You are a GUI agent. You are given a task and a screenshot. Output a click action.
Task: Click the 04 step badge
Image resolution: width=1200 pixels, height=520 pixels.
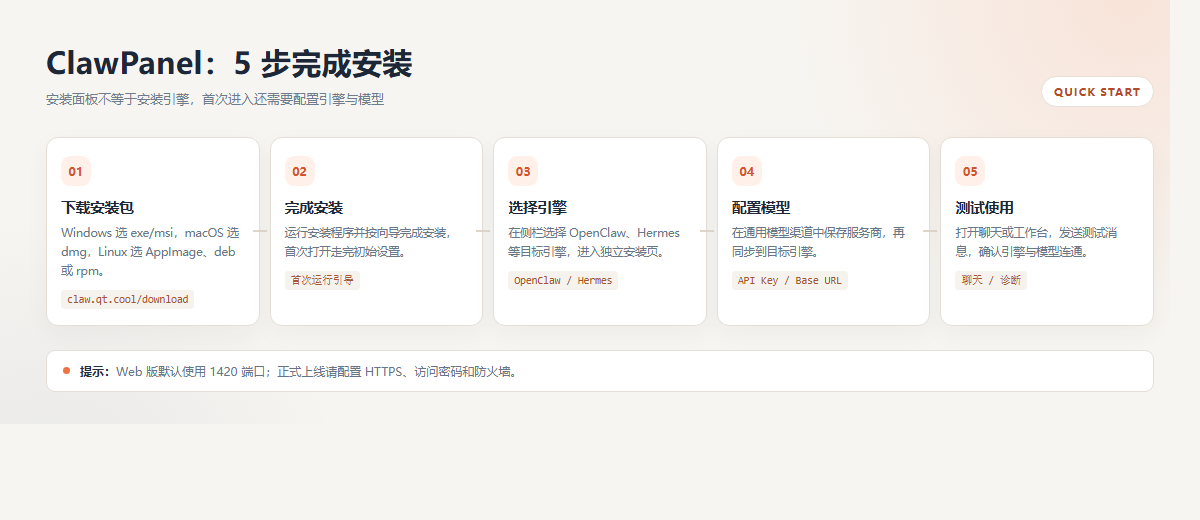tap(747, 171)
